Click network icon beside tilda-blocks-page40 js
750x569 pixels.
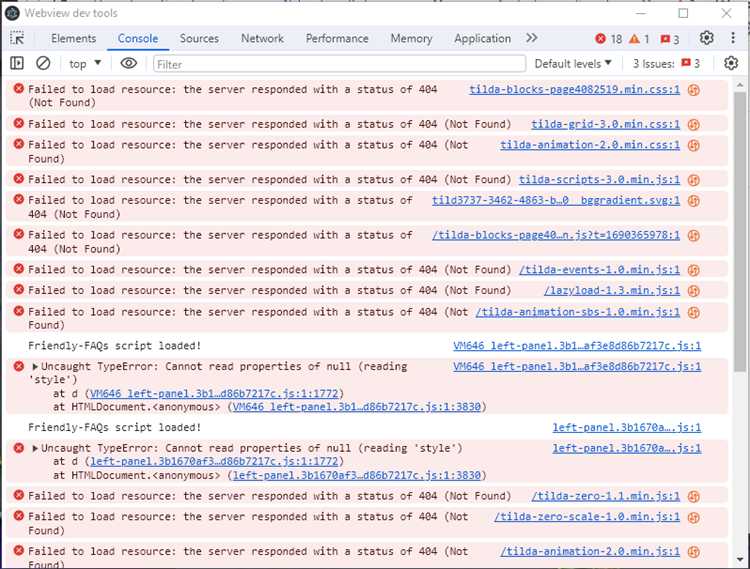pyautogui.click(x=694, y=236)
